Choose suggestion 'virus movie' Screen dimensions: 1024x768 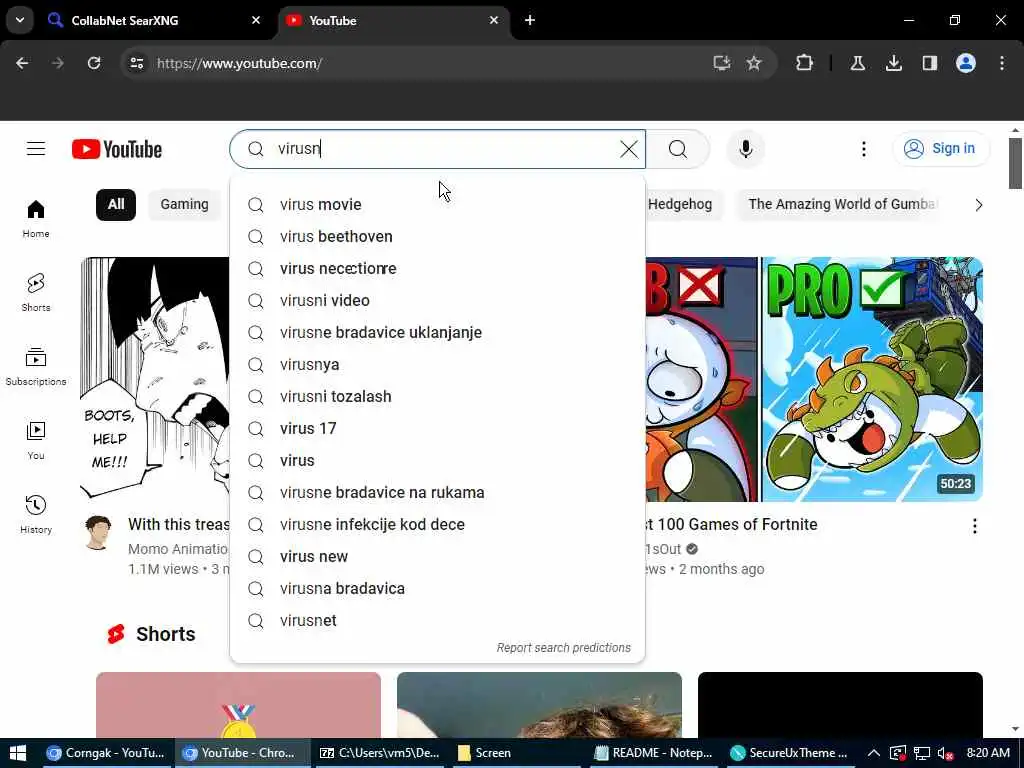[438, 204]
